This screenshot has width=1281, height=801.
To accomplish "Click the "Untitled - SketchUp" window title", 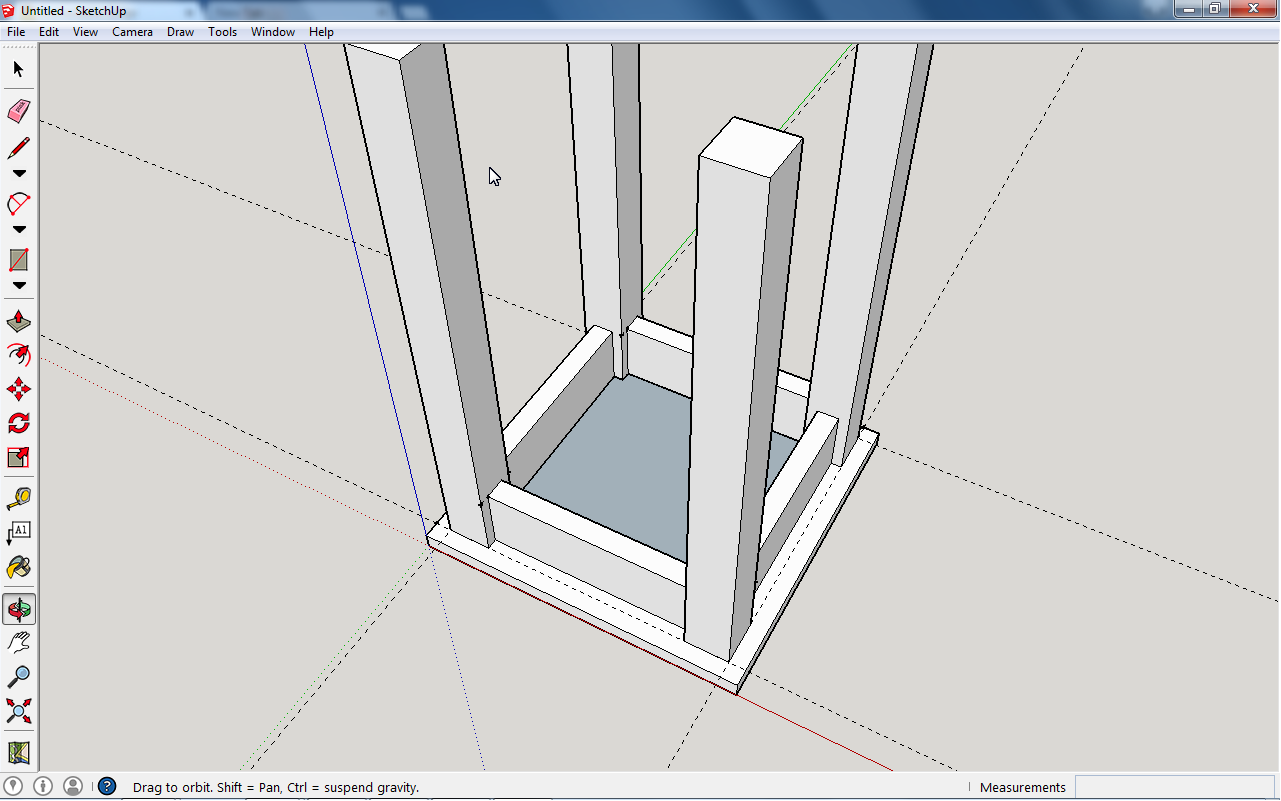I will pos(73,11).
